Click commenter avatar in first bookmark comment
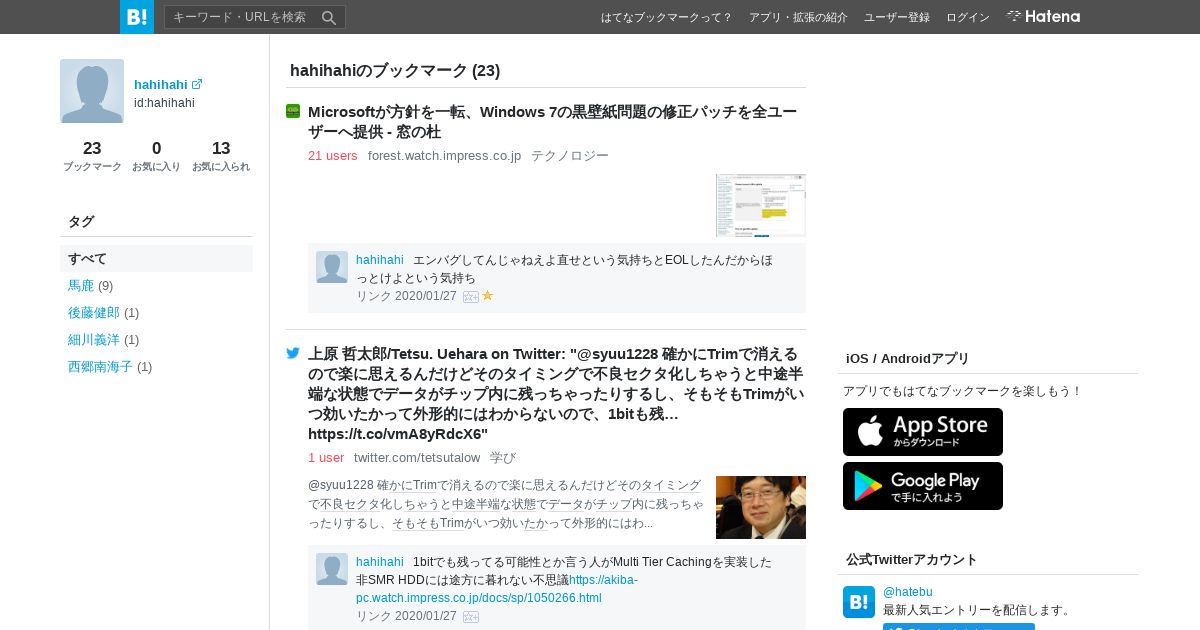1200x630 pixels. [332, 267]
